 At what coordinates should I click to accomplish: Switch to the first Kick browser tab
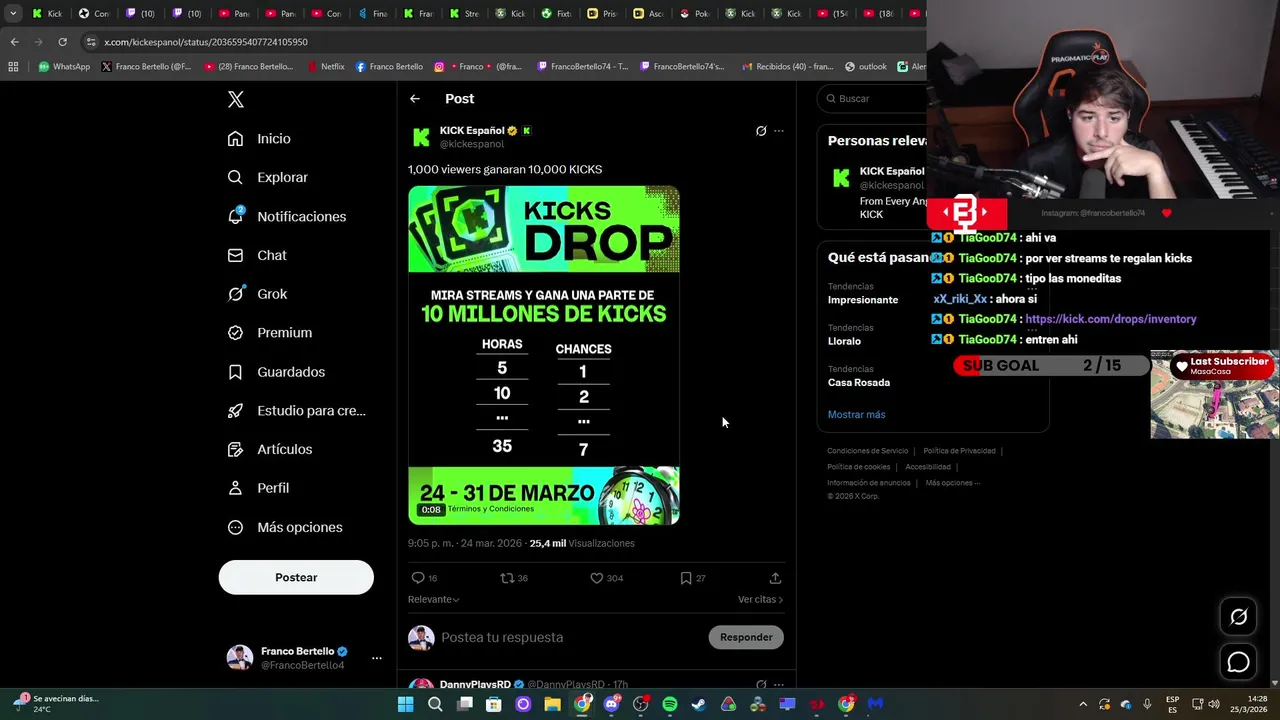(46, 13)
